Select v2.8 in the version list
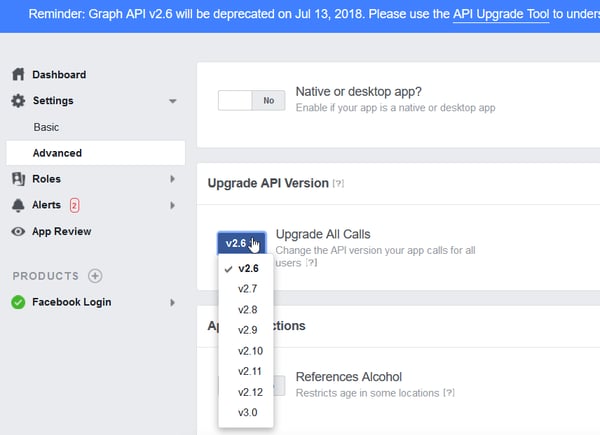Viewport: 600px width, 435px height. 246,310
